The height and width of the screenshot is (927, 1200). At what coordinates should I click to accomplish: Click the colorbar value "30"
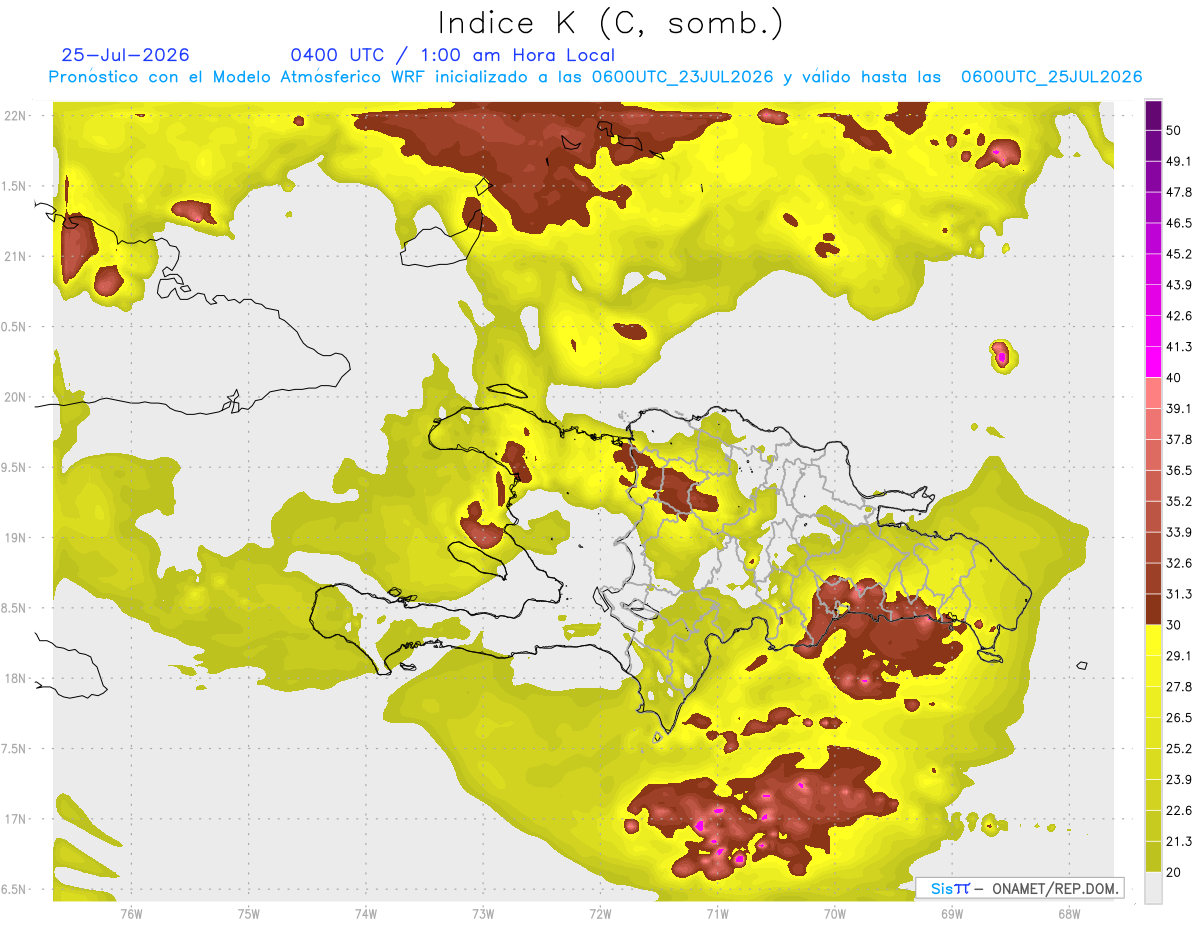tap(1175, 624)
